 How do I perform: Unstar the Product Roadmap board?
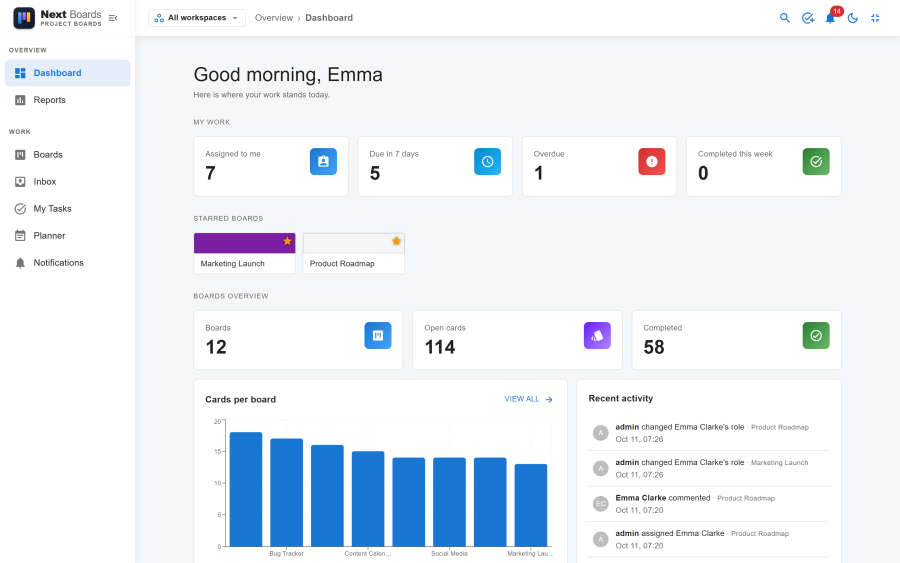[396, 241]
